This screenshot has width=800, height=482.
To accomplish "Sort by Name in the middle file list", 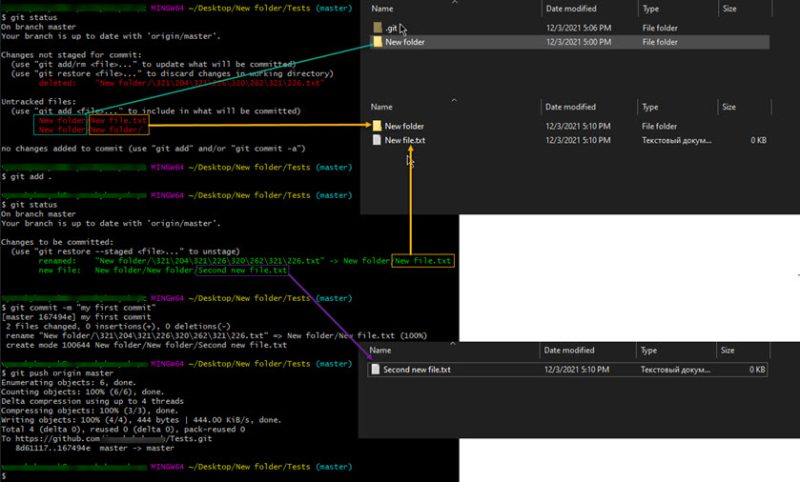I will coord(382,106).
